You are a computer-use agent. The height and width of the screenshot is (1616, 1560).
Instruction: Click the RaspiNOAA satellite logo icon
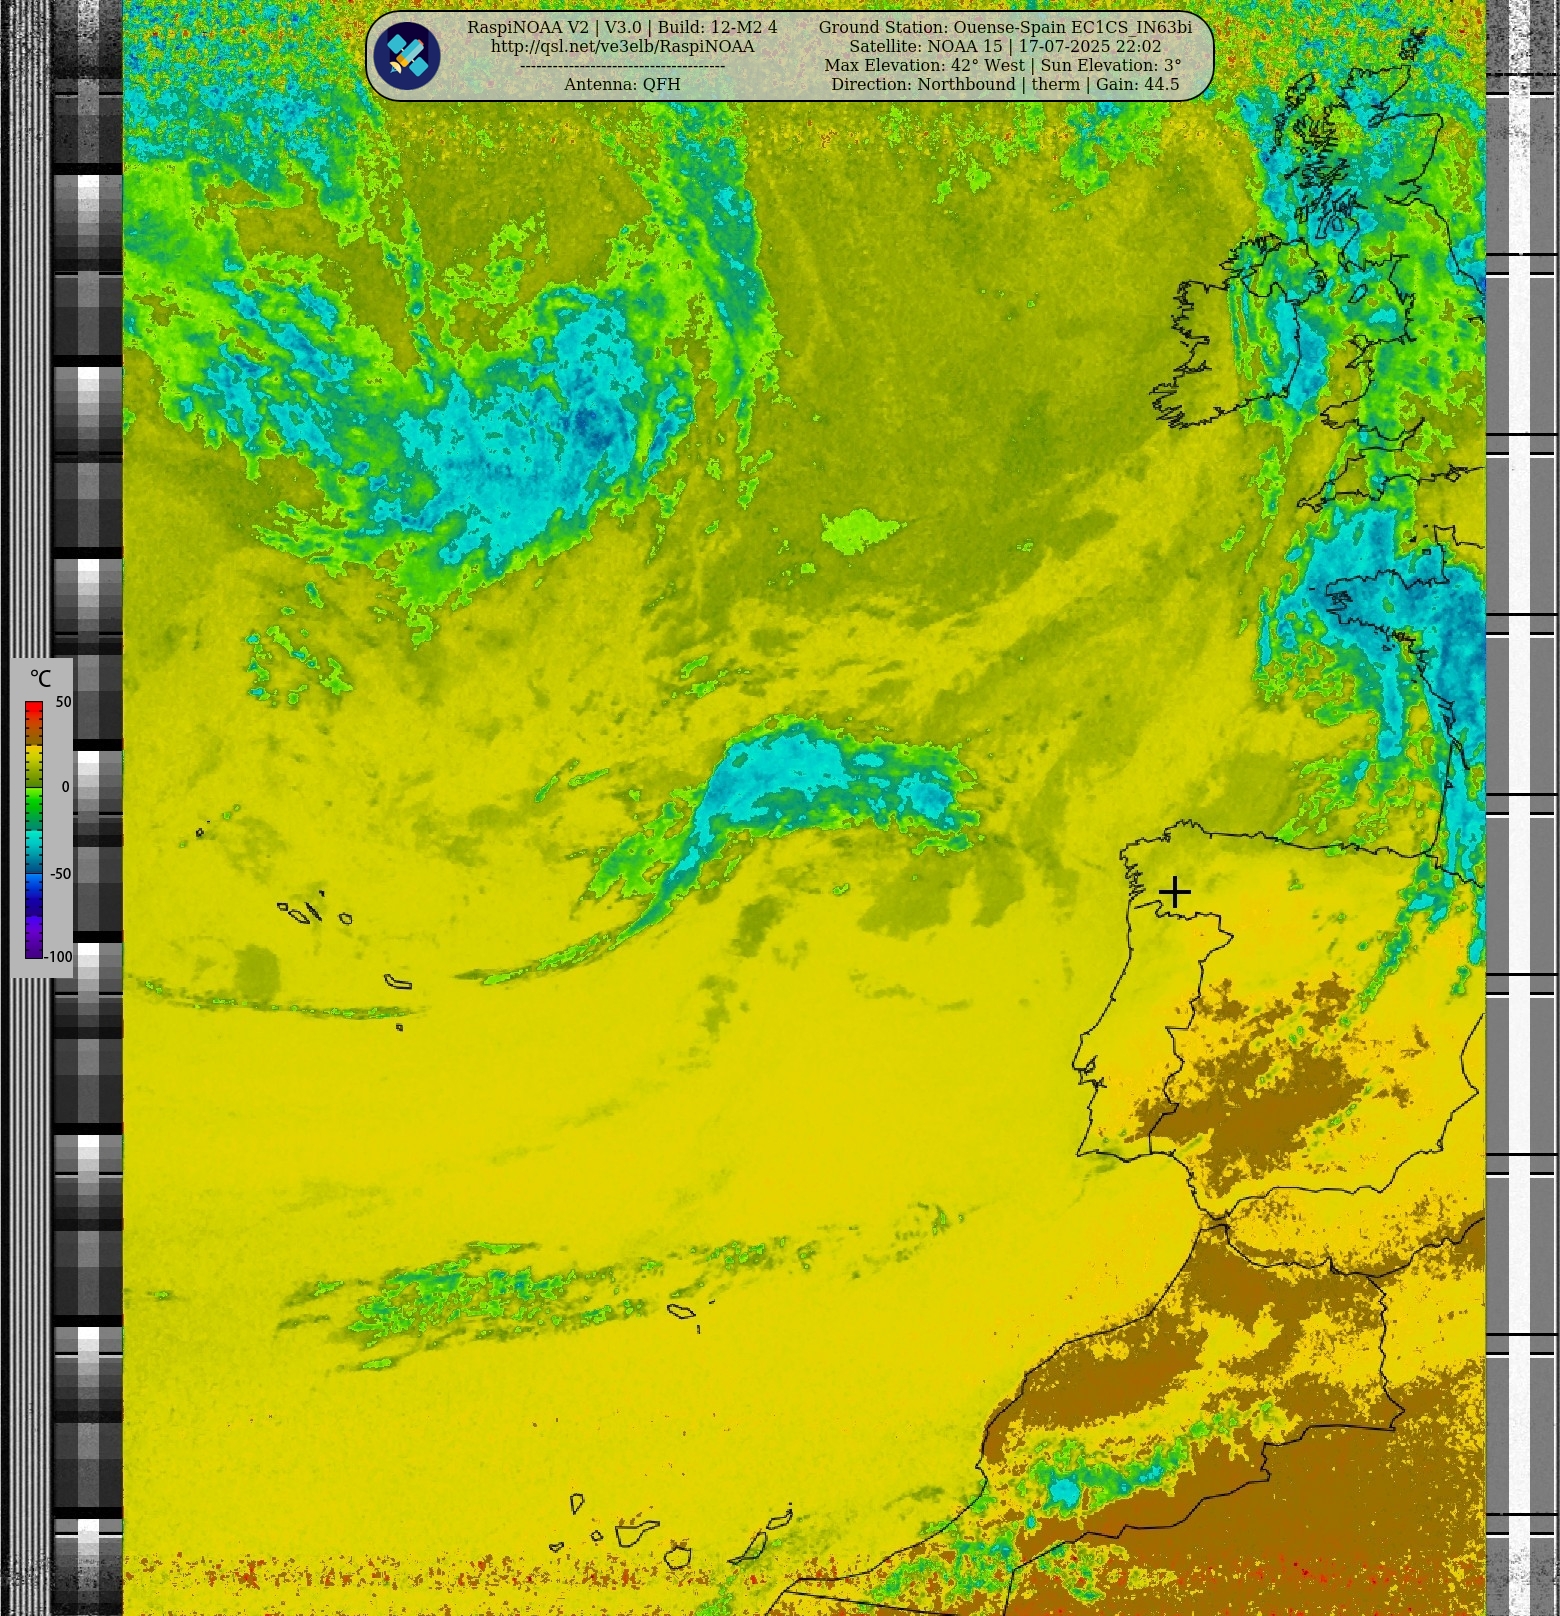pyautogui.click(x=407, y=56)
